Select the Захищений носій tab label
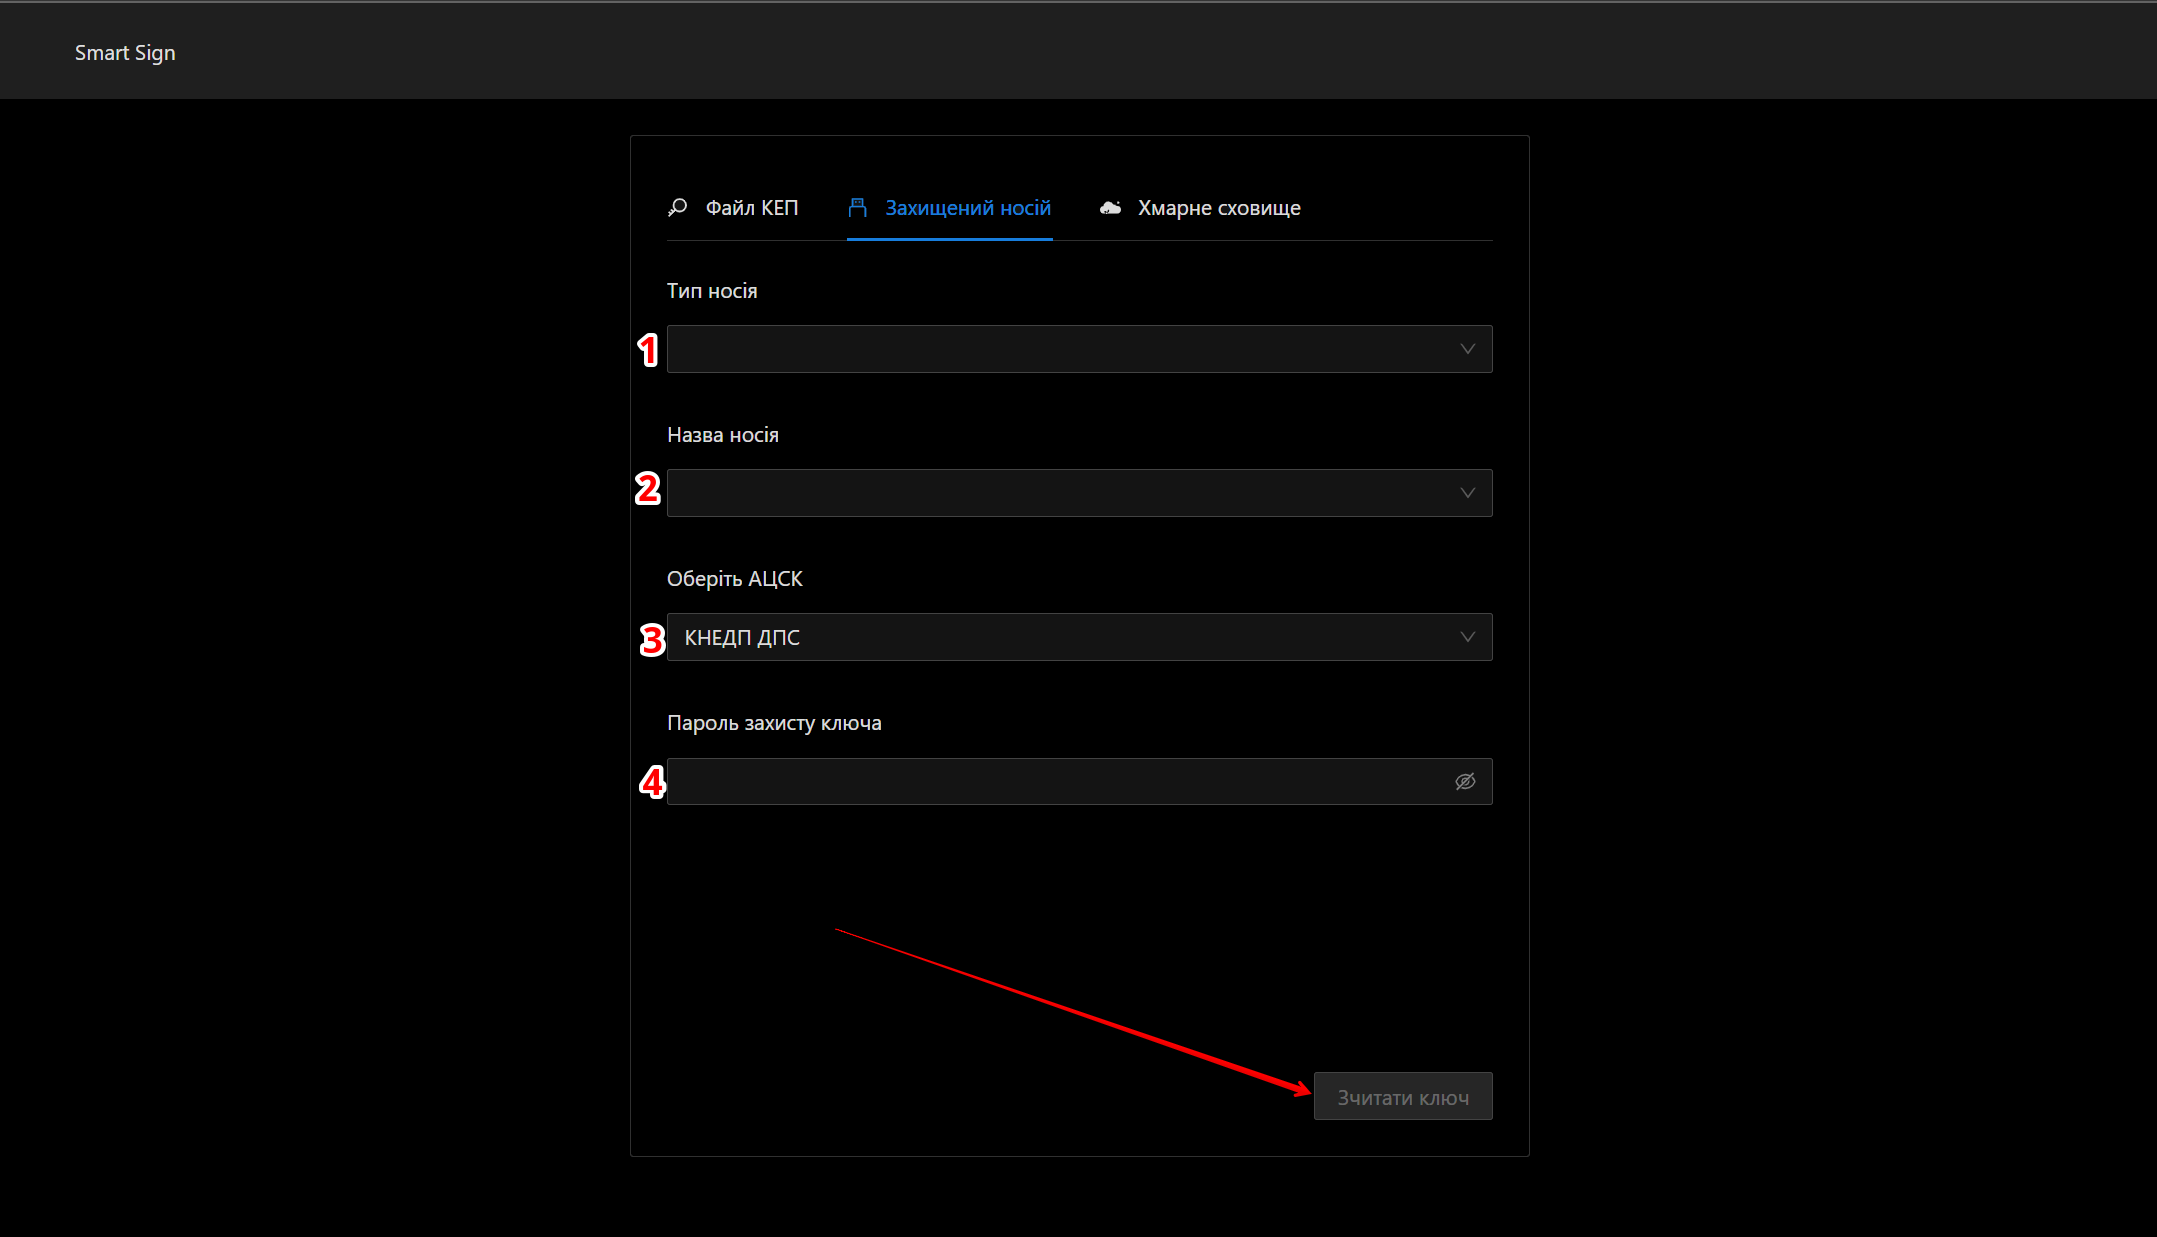 [x=967, y=208]
